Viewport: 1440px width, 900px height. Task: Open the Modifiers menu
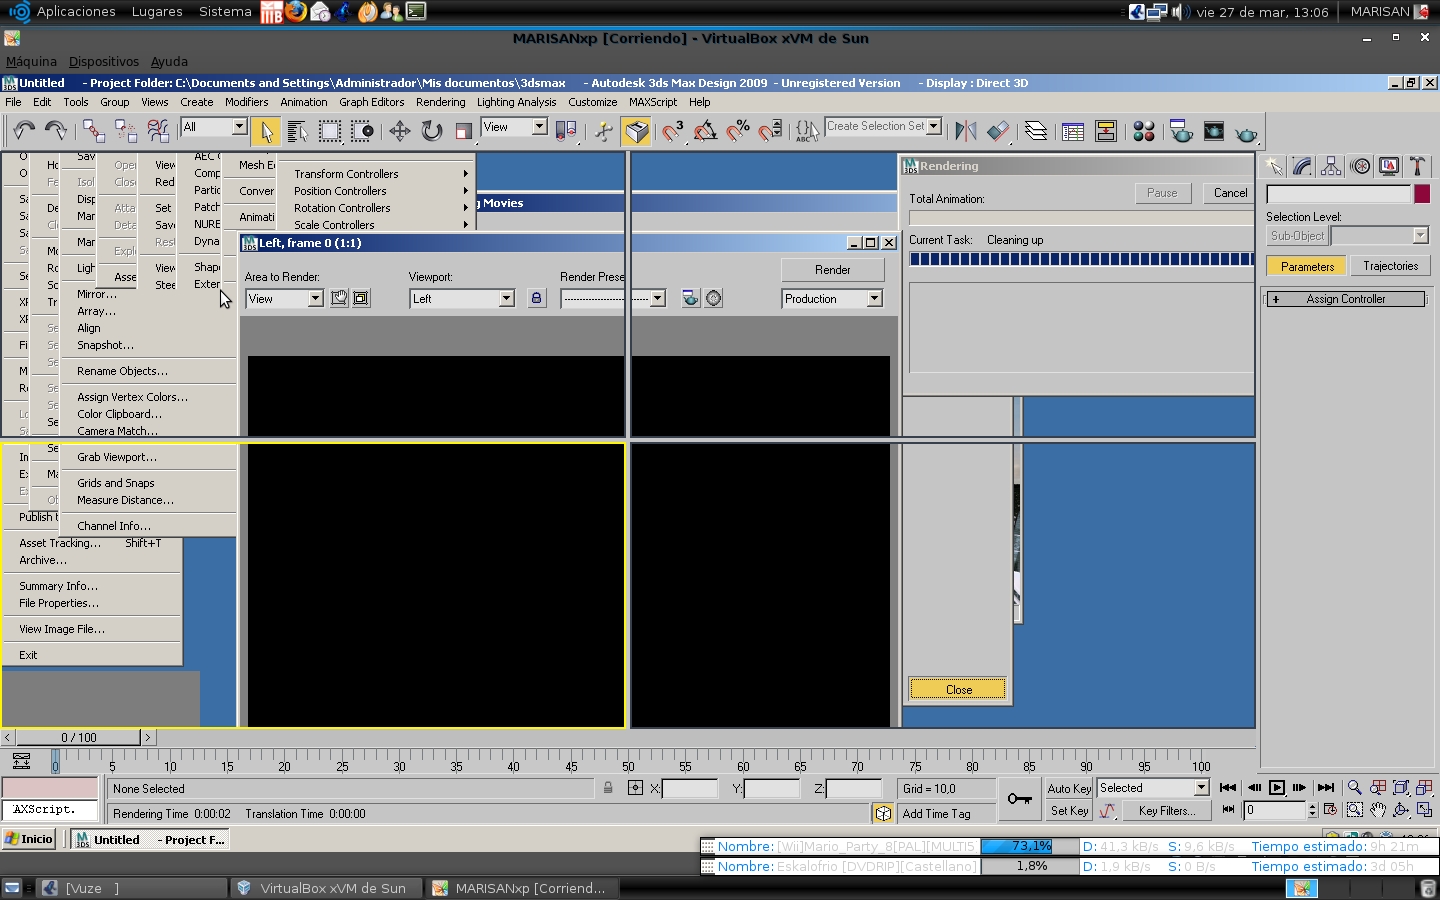pos(246,102)
